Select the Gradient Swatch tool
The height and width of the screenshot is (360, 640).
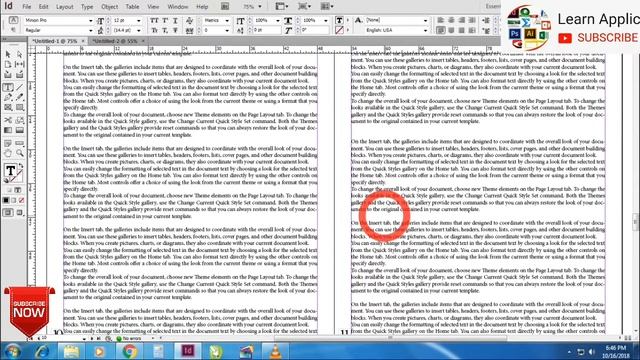(8, 130)
